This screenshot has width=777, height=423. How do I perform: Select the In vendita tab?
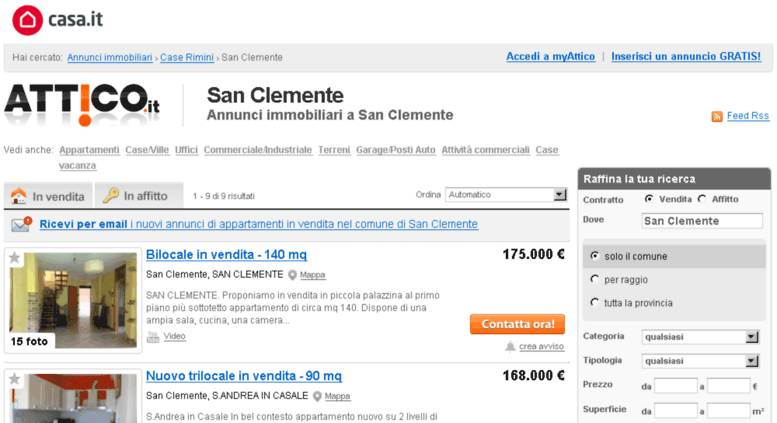tap(48, 196)
